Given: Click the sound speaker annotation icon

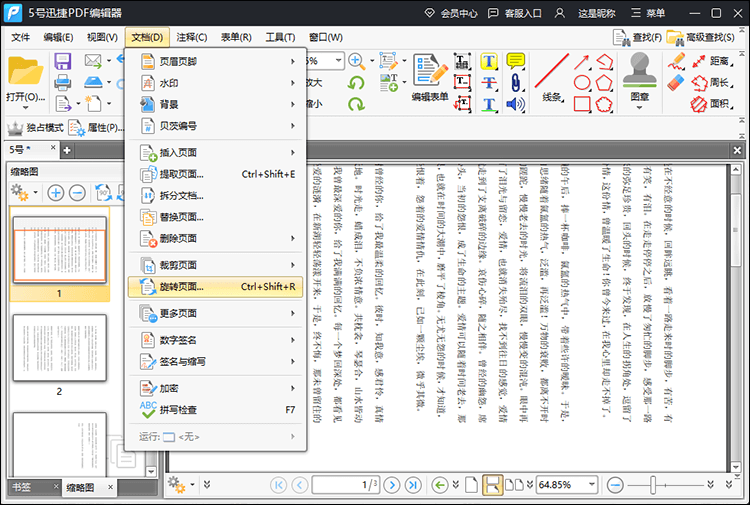Looking at the screenshot, I should click(x=515, y=104).
